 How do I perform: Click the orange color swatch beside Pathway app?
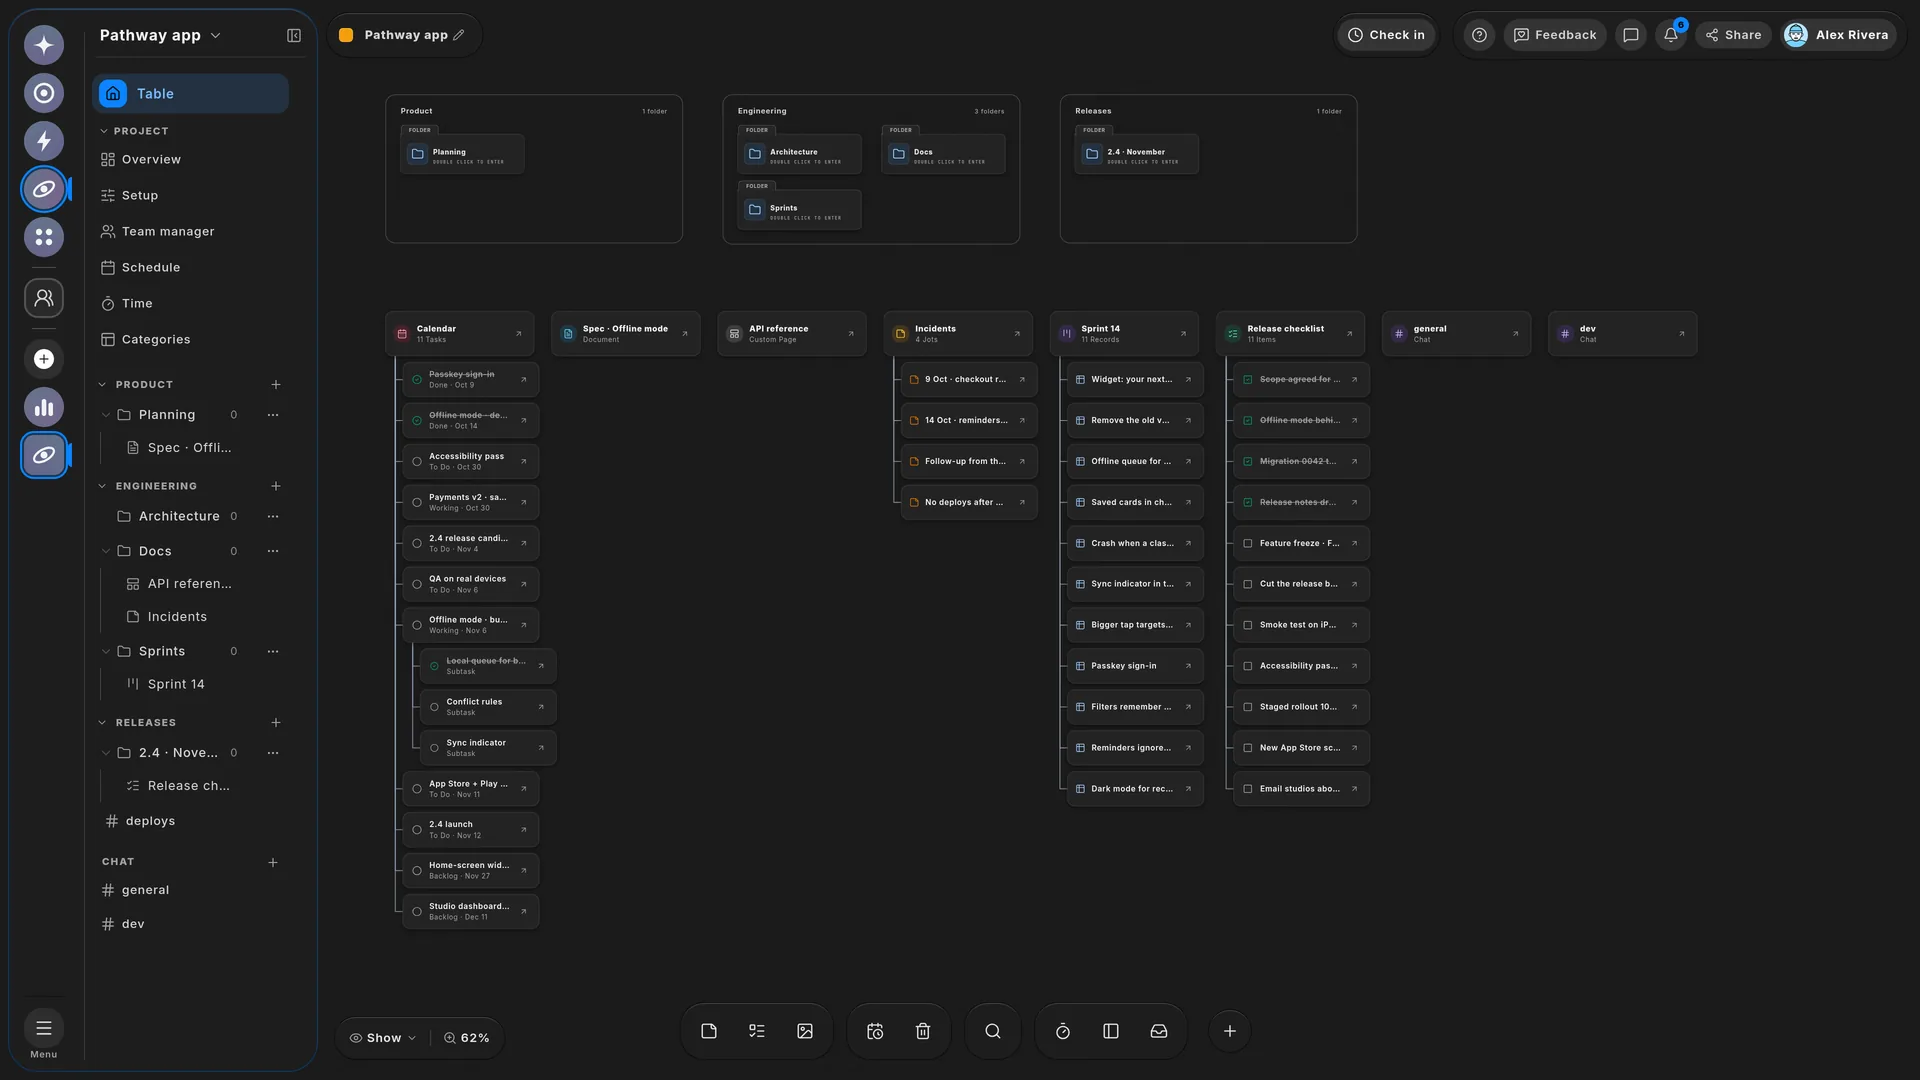point(346,35)
